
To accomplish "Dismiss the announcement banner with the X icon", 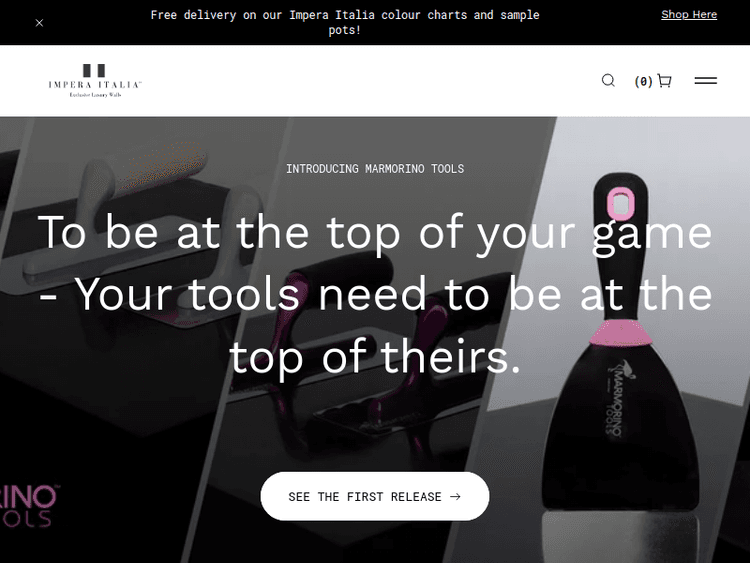I will click(x=39, y=22).
